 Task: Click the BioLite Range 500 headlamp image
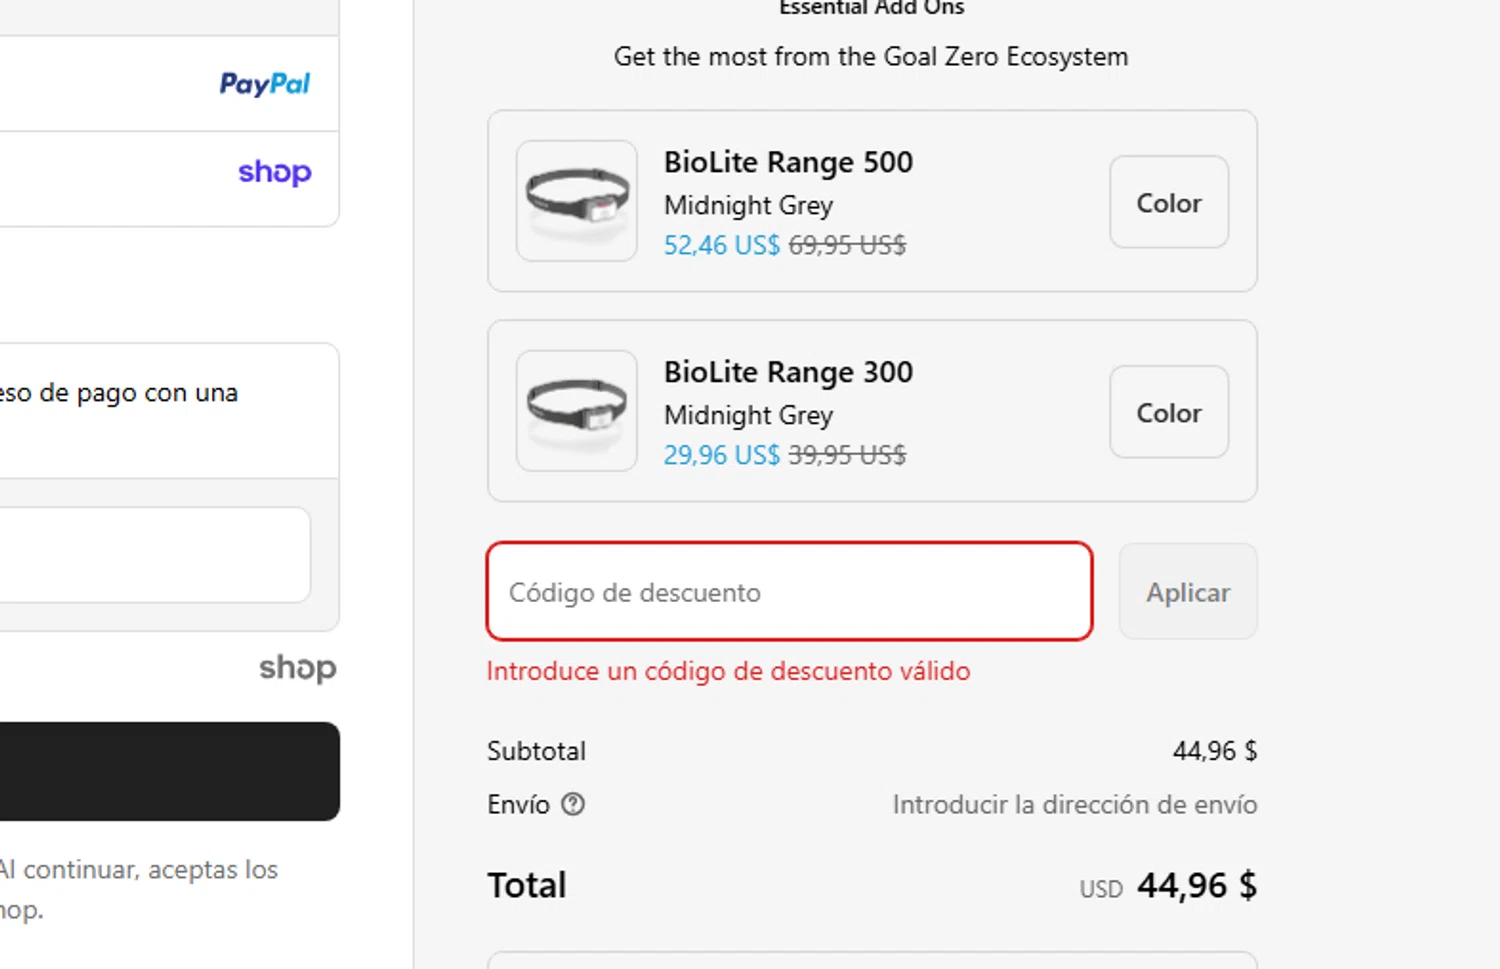click(x=577, y=201)
